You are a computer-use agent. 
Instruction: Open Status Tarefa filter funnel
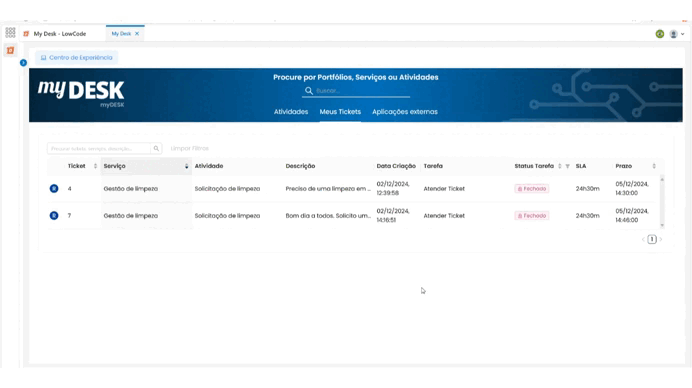pyautogui.click(x=568, y=166)
